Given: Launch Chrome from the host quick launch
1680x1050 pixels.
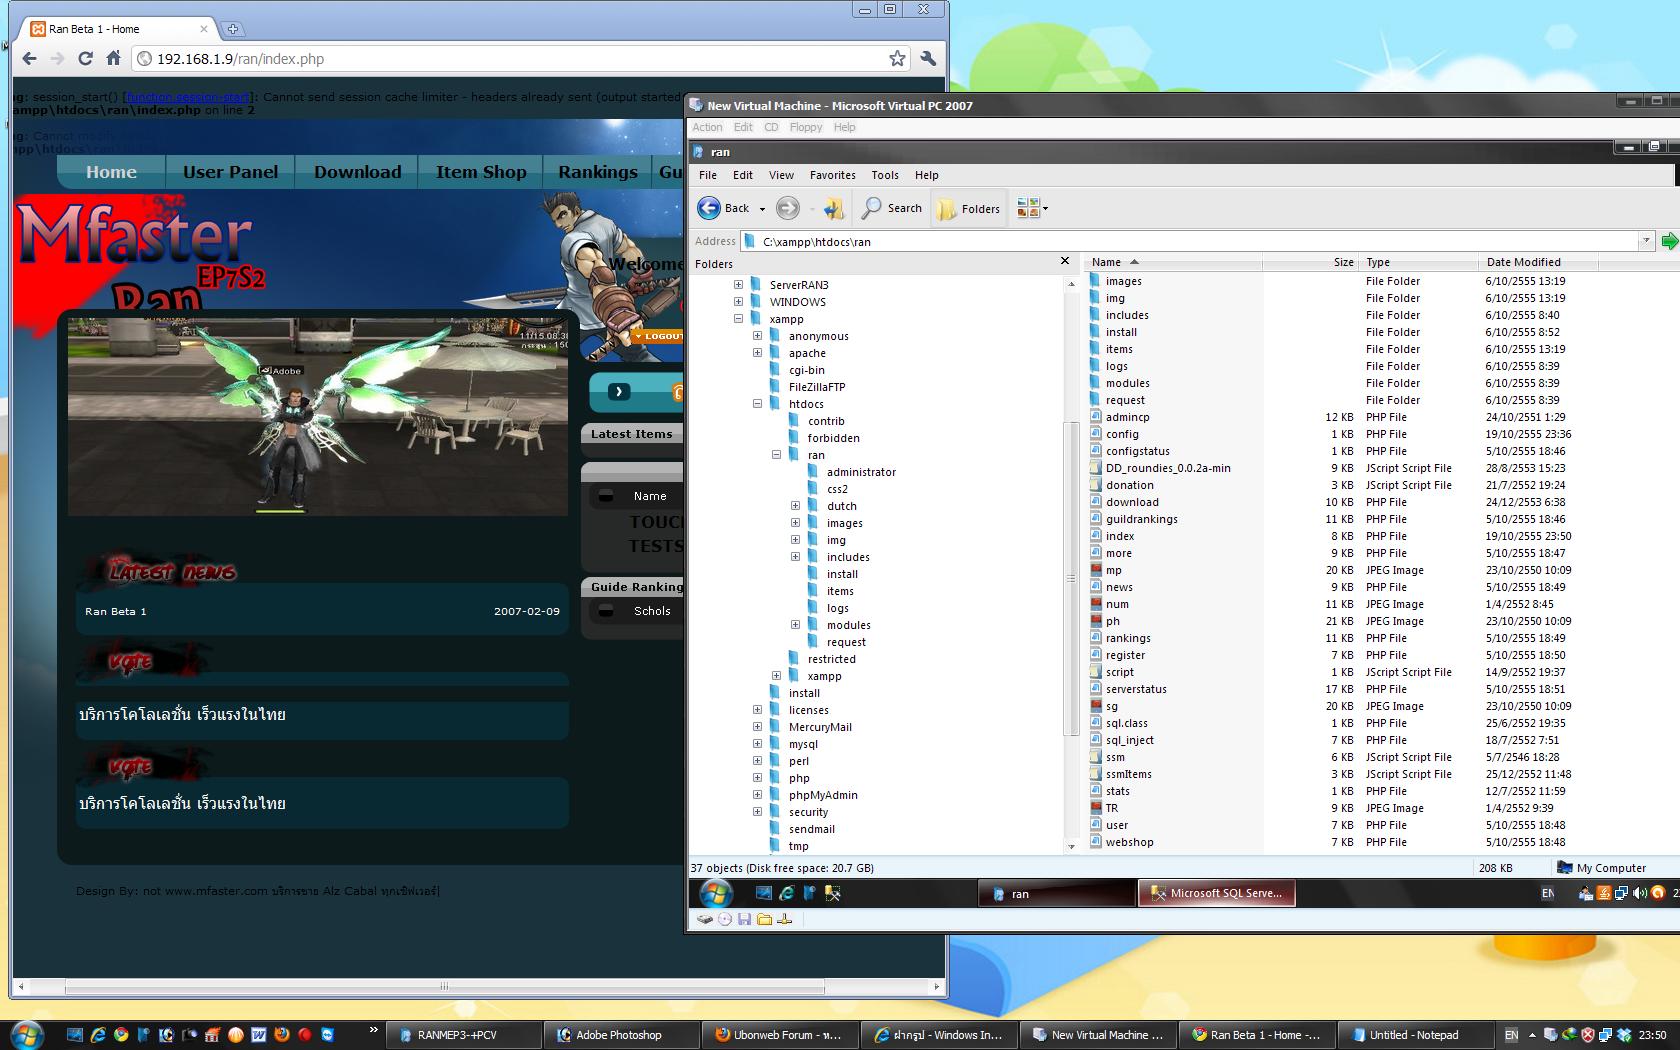Looking at the screenshot, I should 121,1035.
